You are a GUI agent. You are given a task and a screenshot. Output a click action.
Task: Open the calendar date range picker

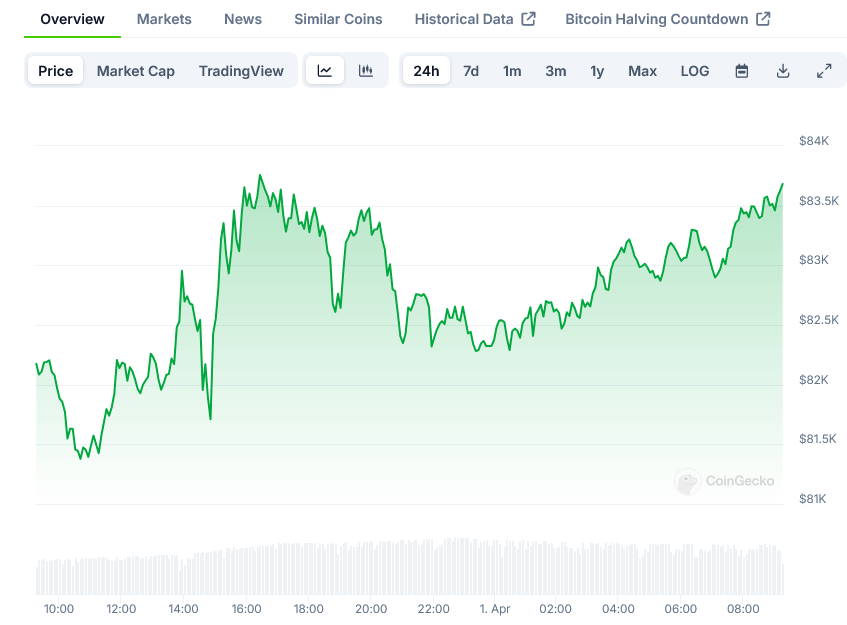click(x=742, y=71)
